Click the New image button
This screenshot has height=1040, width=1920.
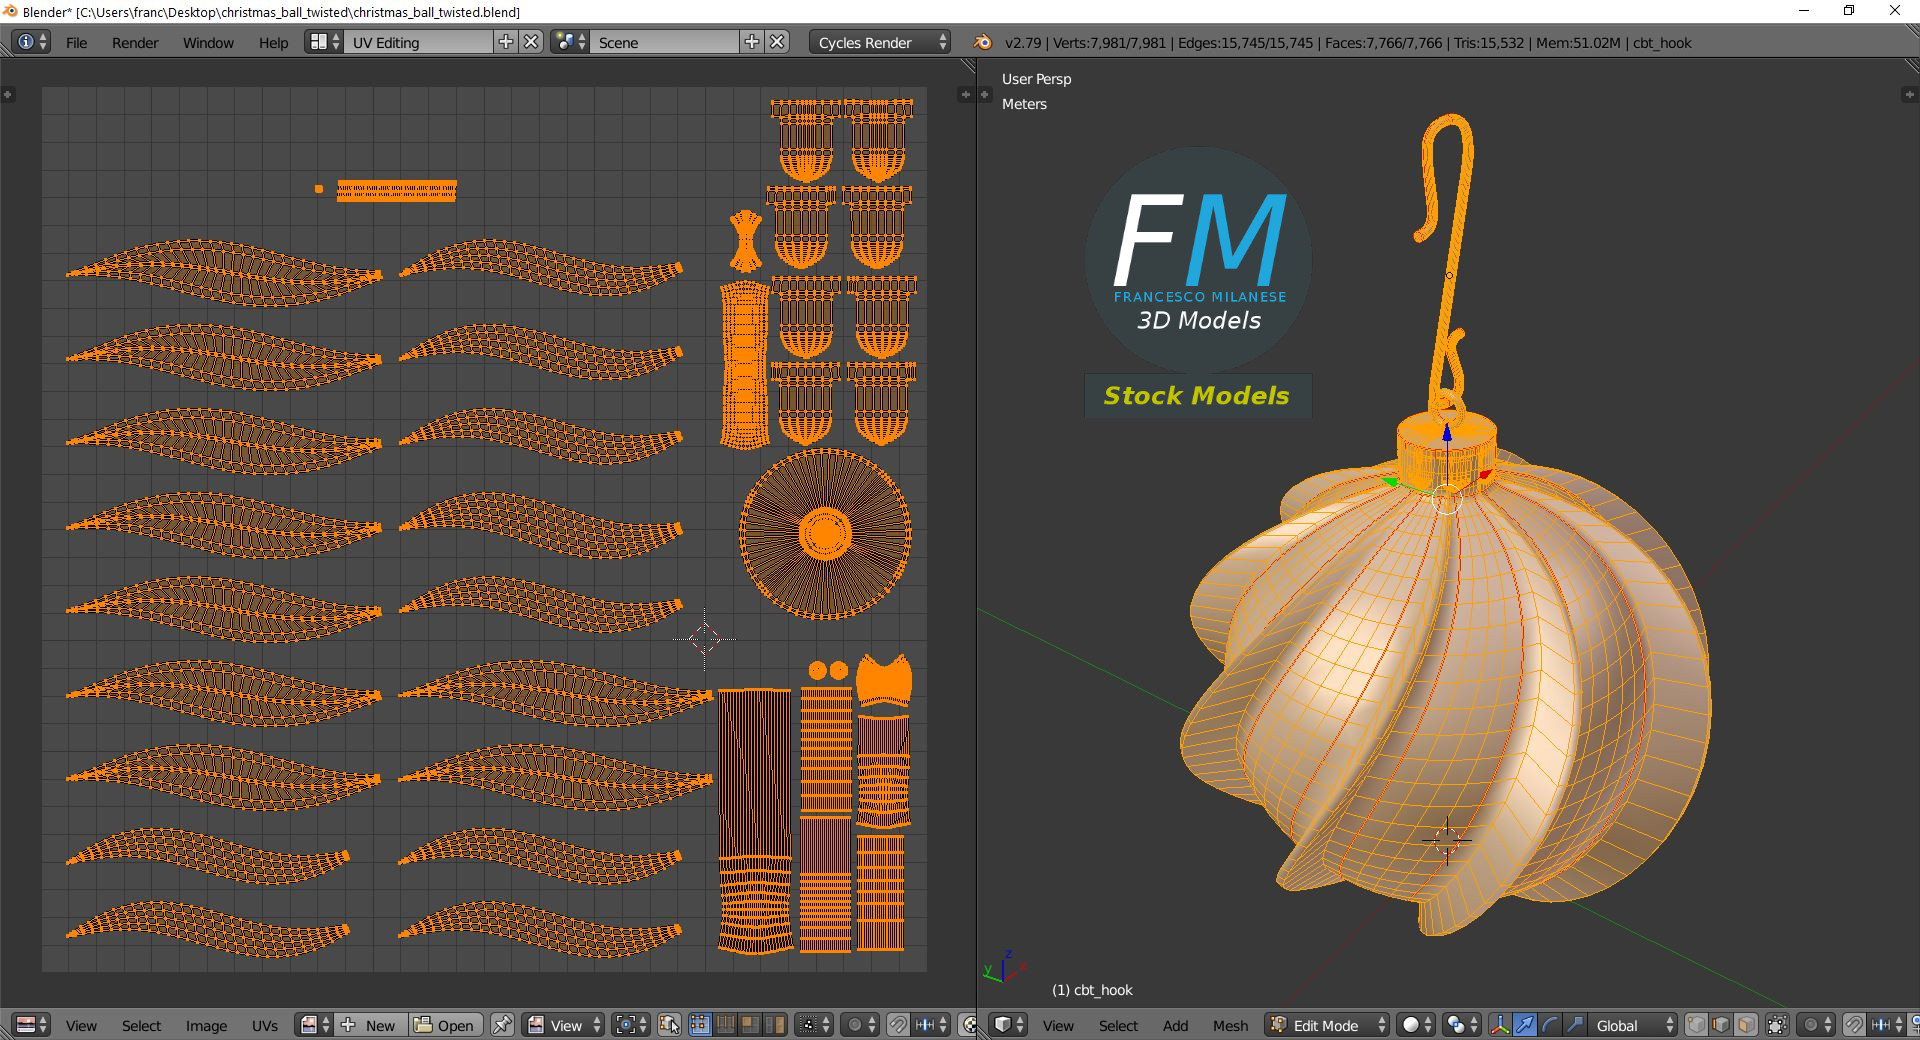click(369, 1025)
